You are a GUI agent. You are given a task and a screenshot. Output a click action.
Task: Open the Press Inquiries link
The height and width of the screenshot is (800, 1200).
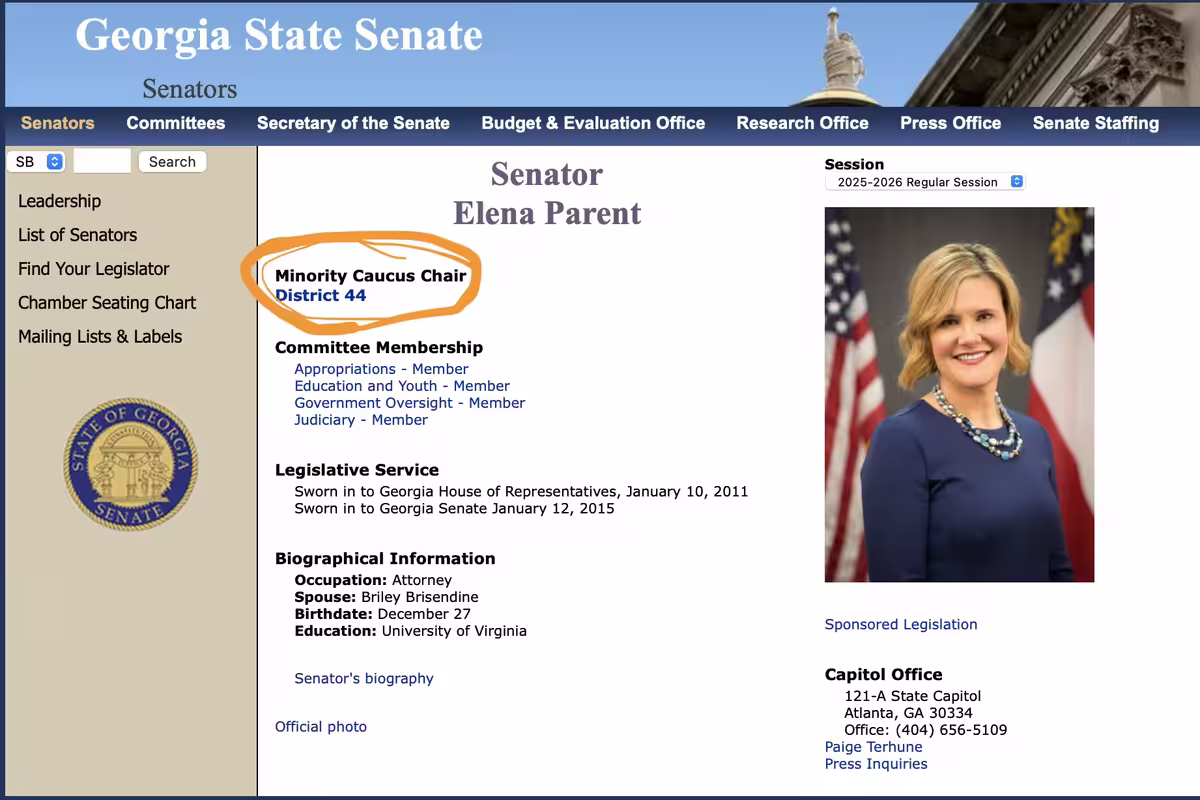[876, 764]
